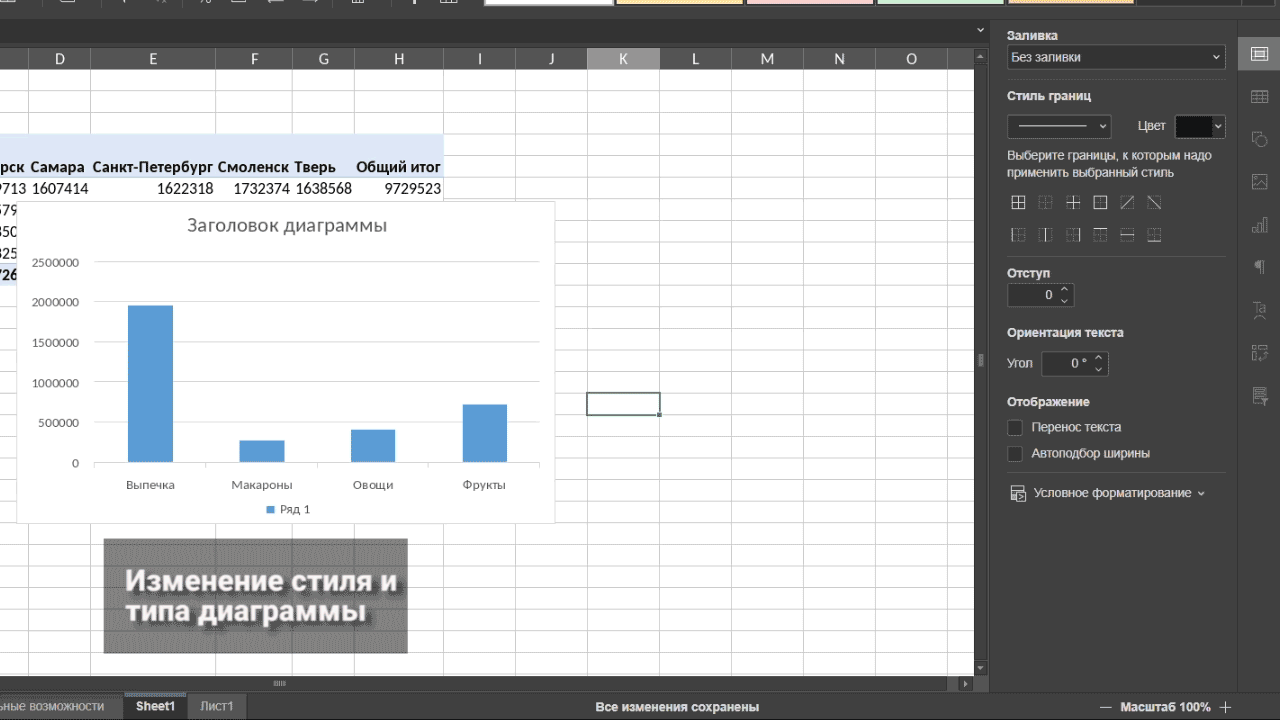Viewport: 1280px width, 720px height.
Task: Increase Угол angle with up arrow
Action: click(x=1099, y=358)
